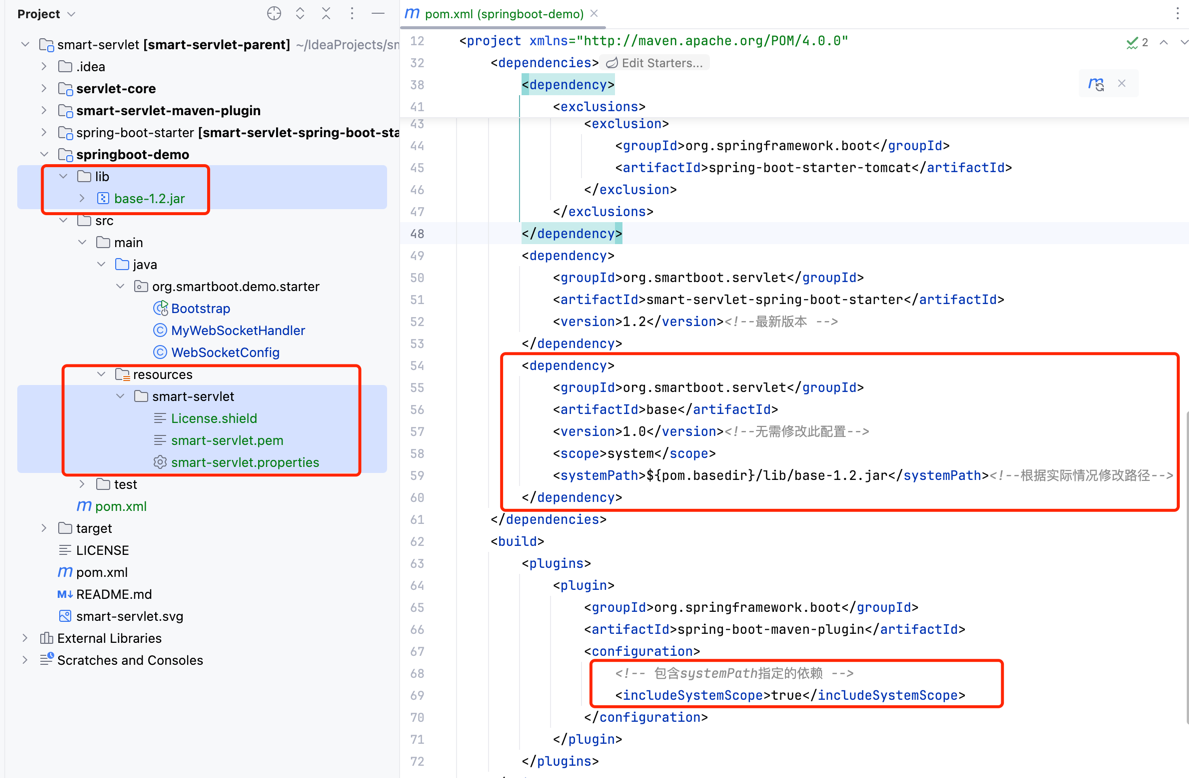Expand the servlet-core module
Screen dimensions: 1189x778
click(44, 89)
